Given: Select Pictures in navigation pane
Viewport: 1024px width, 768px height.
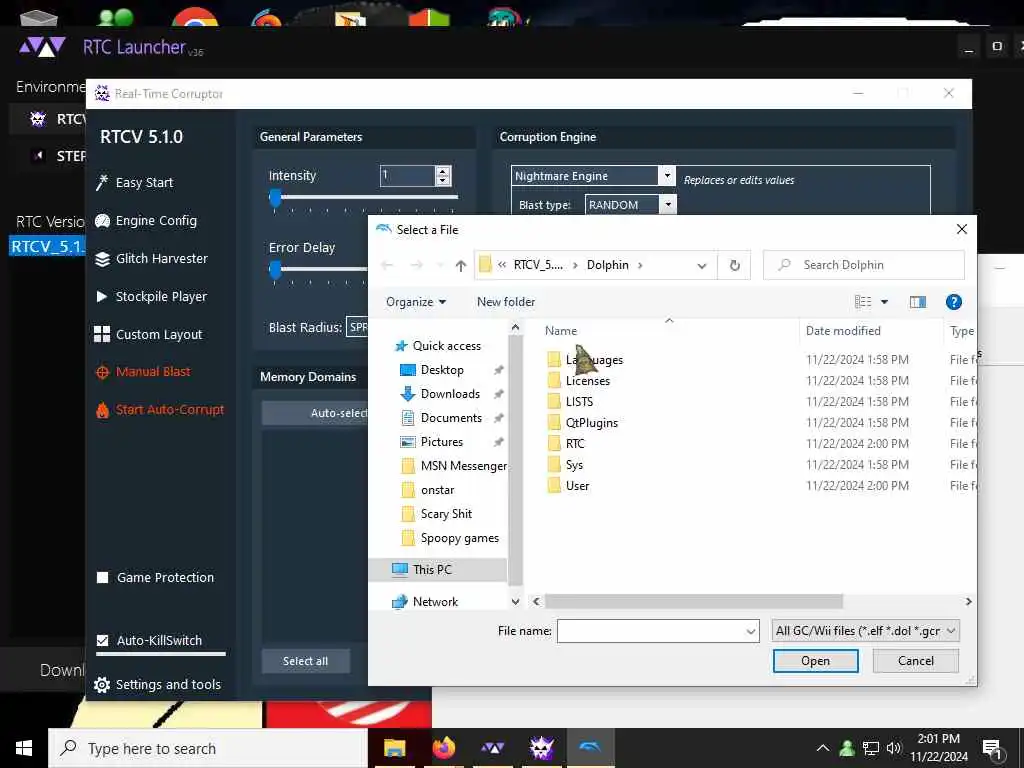Looking at the screenshot, I should click(441, 442).
